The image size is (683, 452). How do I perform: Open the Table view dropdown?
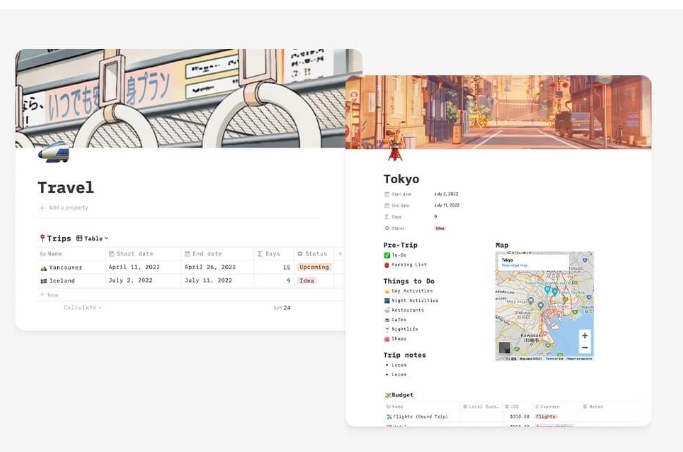92,239
